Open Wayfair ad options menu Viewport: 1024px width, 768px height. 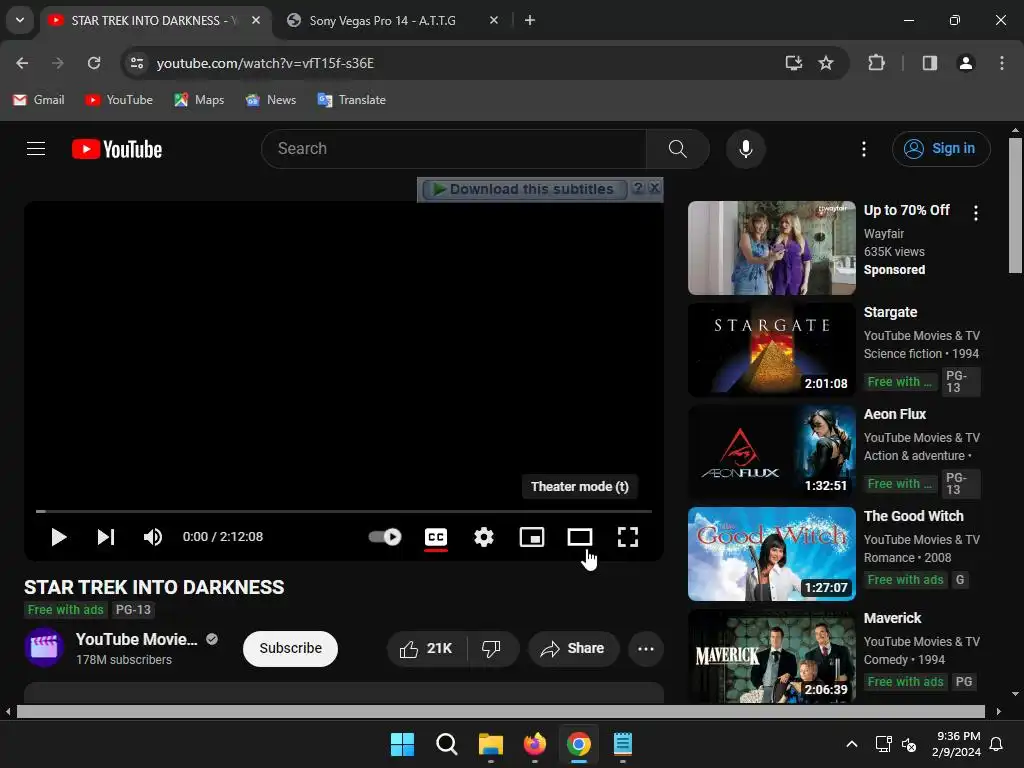coord(976,213)
